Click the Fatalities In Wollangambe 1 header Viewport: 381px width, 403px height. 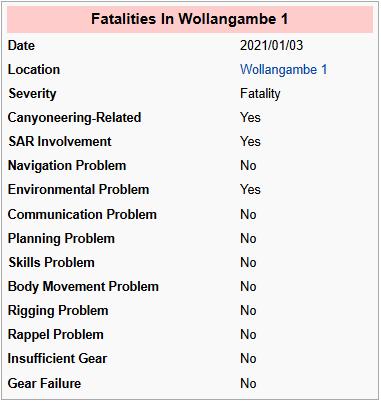coord(190,19)
